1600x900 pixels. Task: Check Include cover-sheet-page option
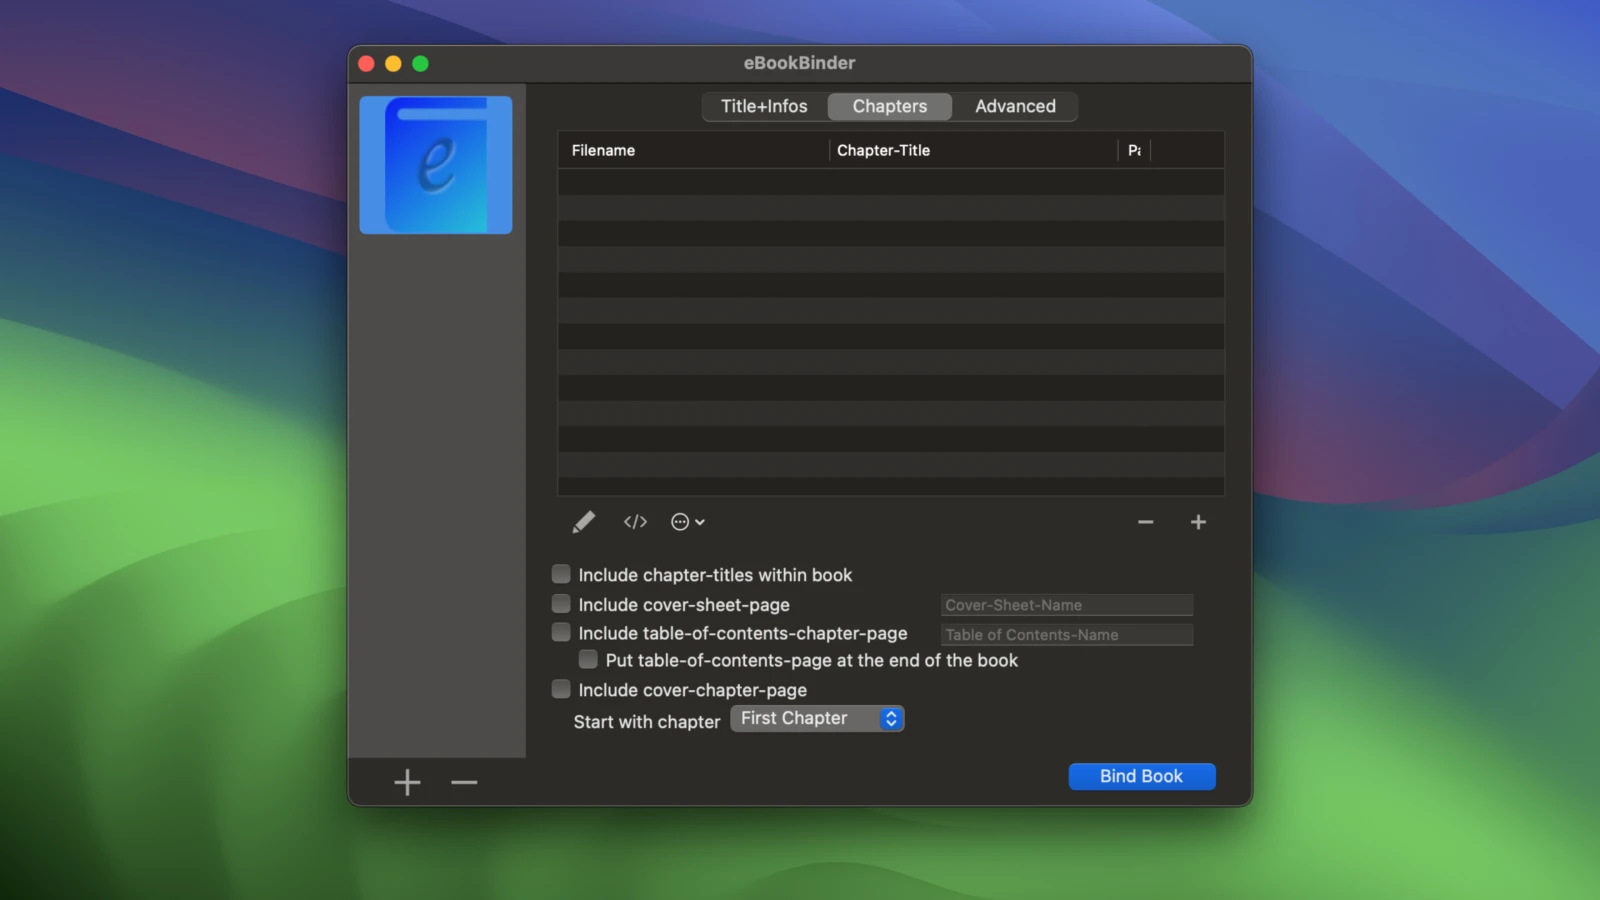click(x=562, y=604)
